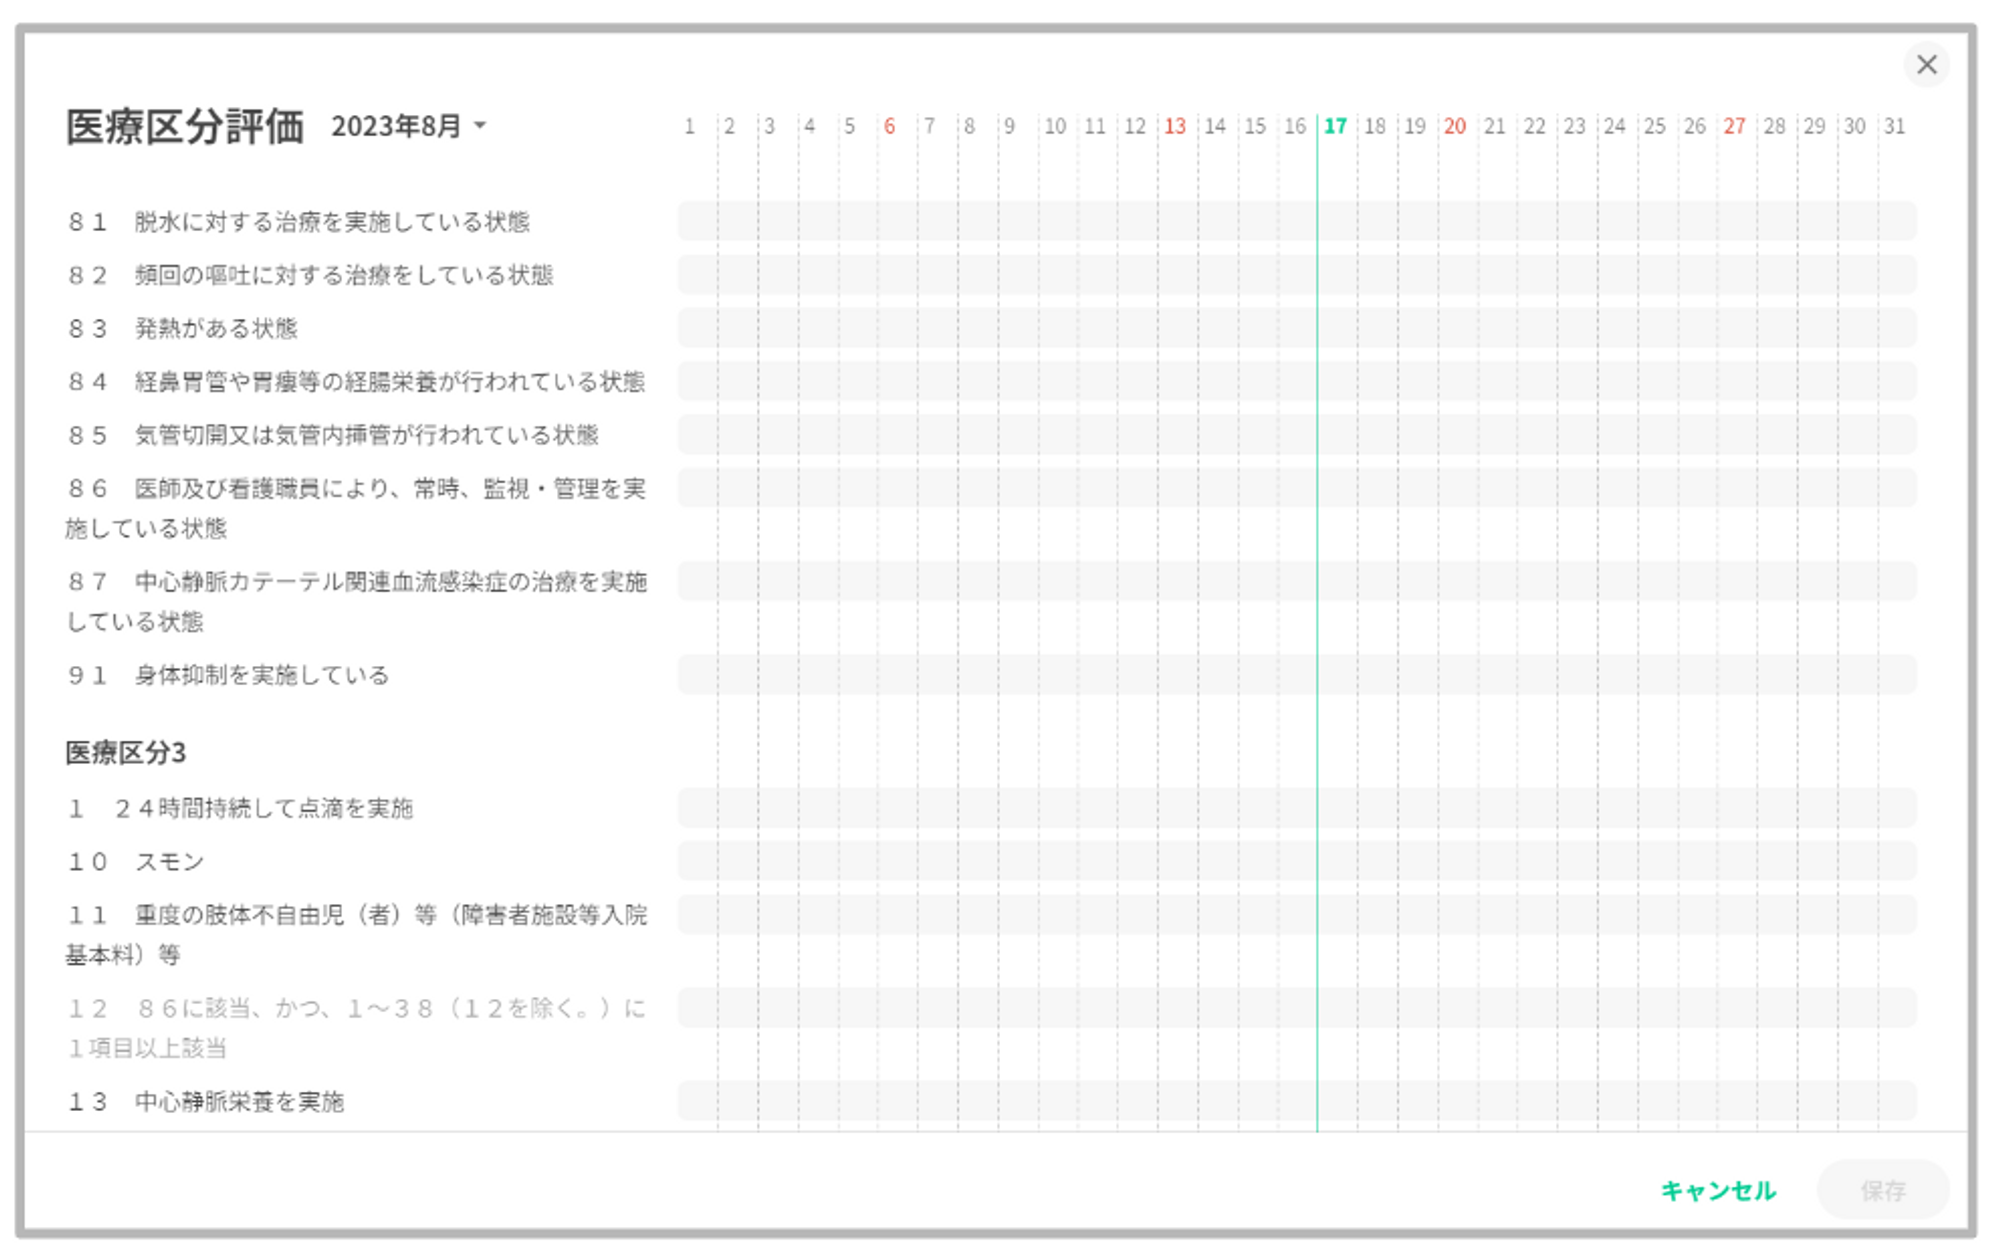Select day 27 in date header
The height and width of the screenshot is (1251, 2000).
pyautogui.click(x=1734, y=127)
